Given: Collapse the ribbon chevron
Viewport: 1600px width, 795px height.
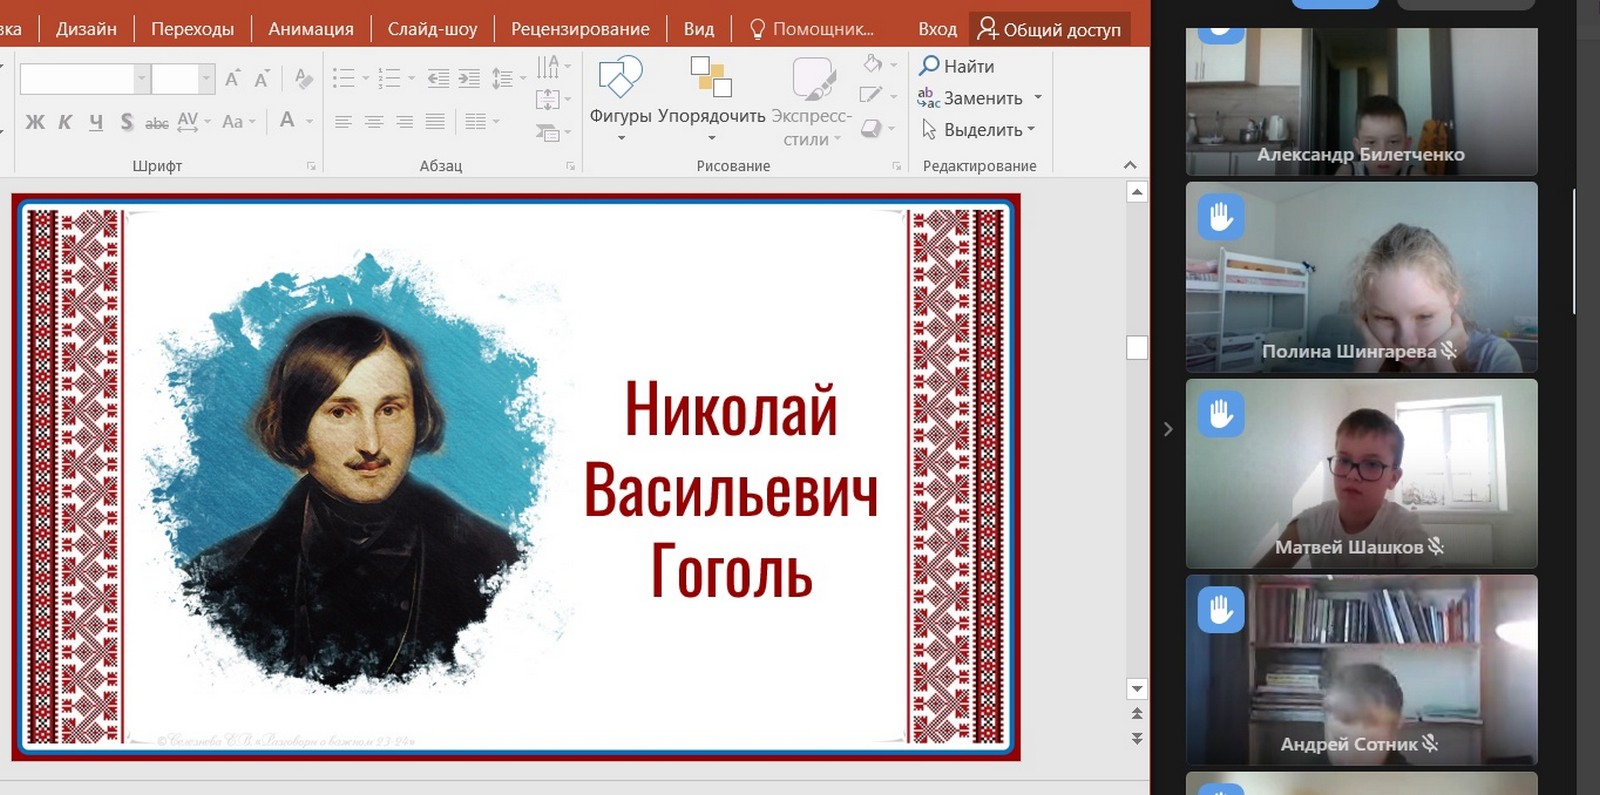Looking at the screenshot, I should [1130, 165].
